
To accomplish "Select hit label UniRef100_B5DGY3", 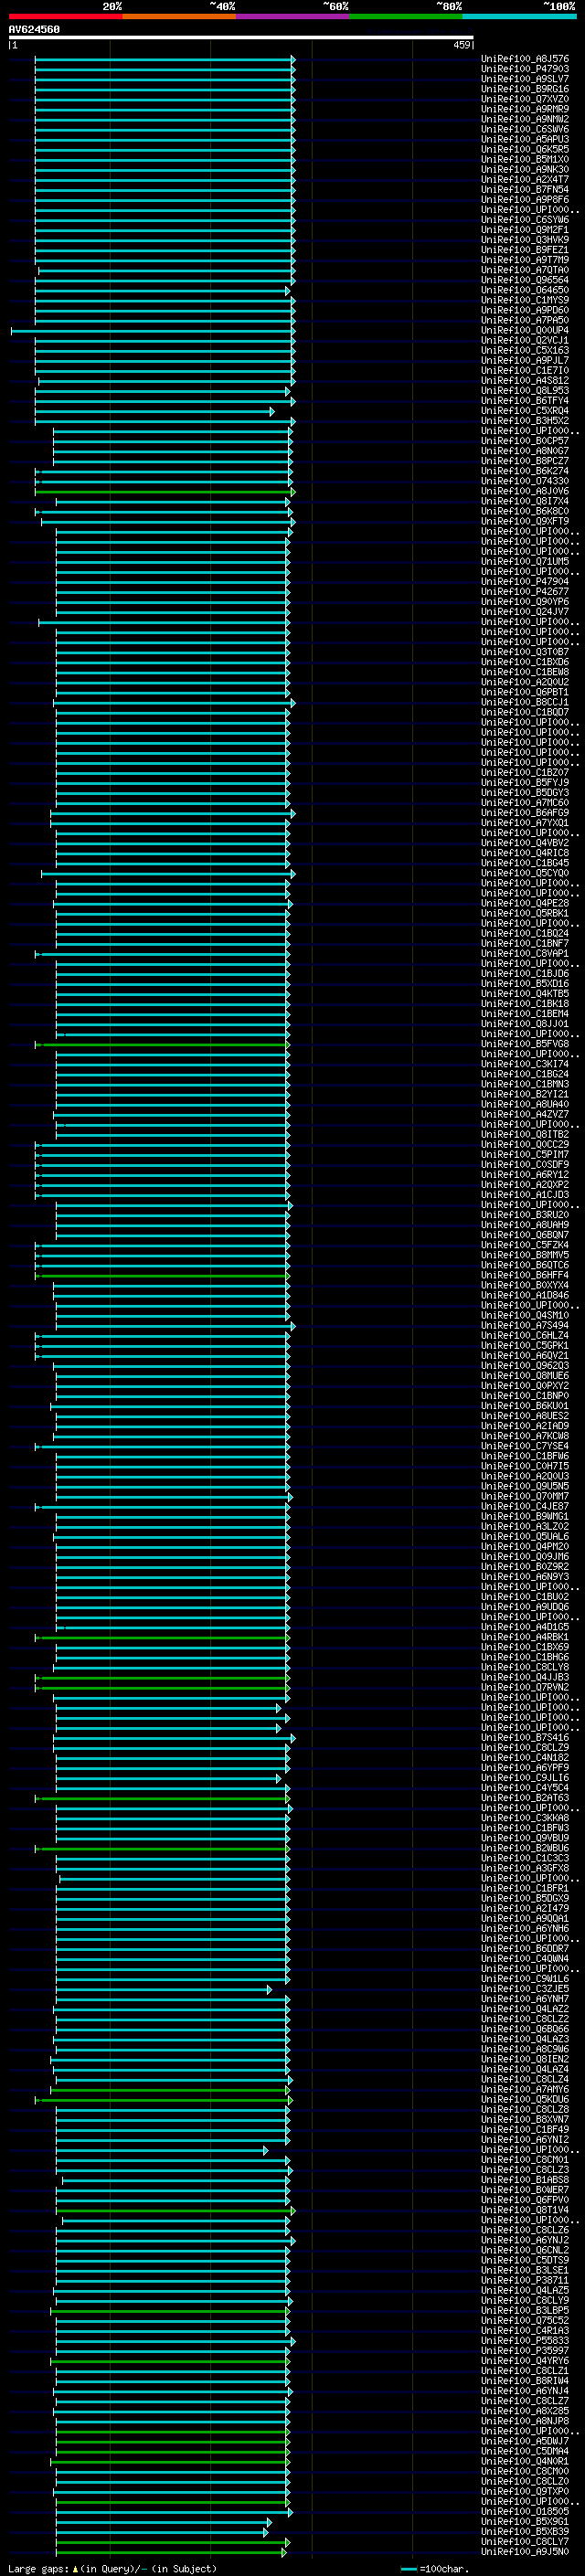I will [525, 793].
